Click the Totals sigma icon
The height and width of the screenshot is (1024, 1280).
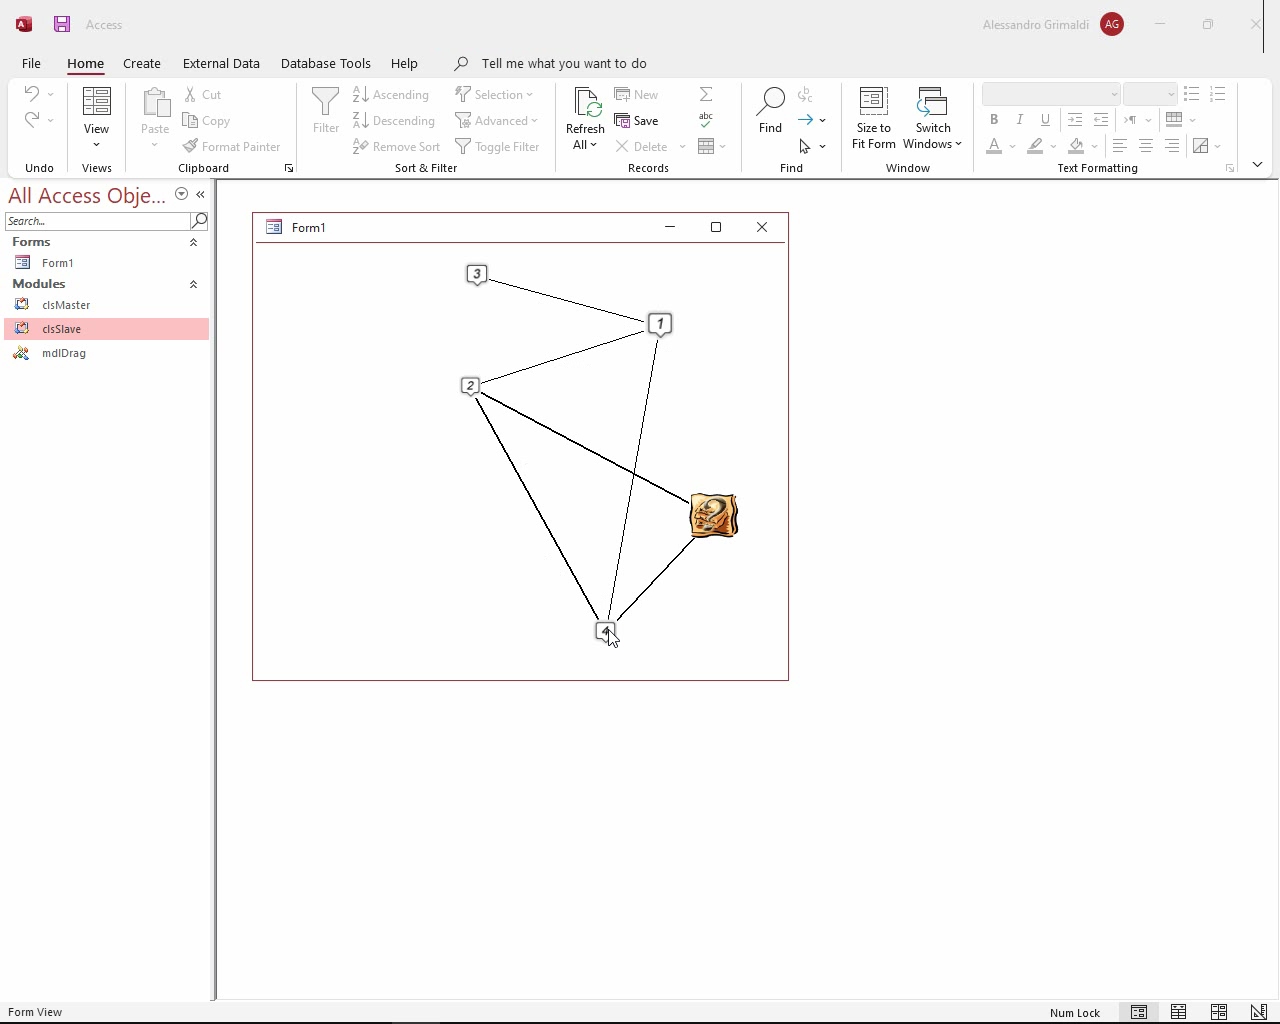click(x=706, y=94)
